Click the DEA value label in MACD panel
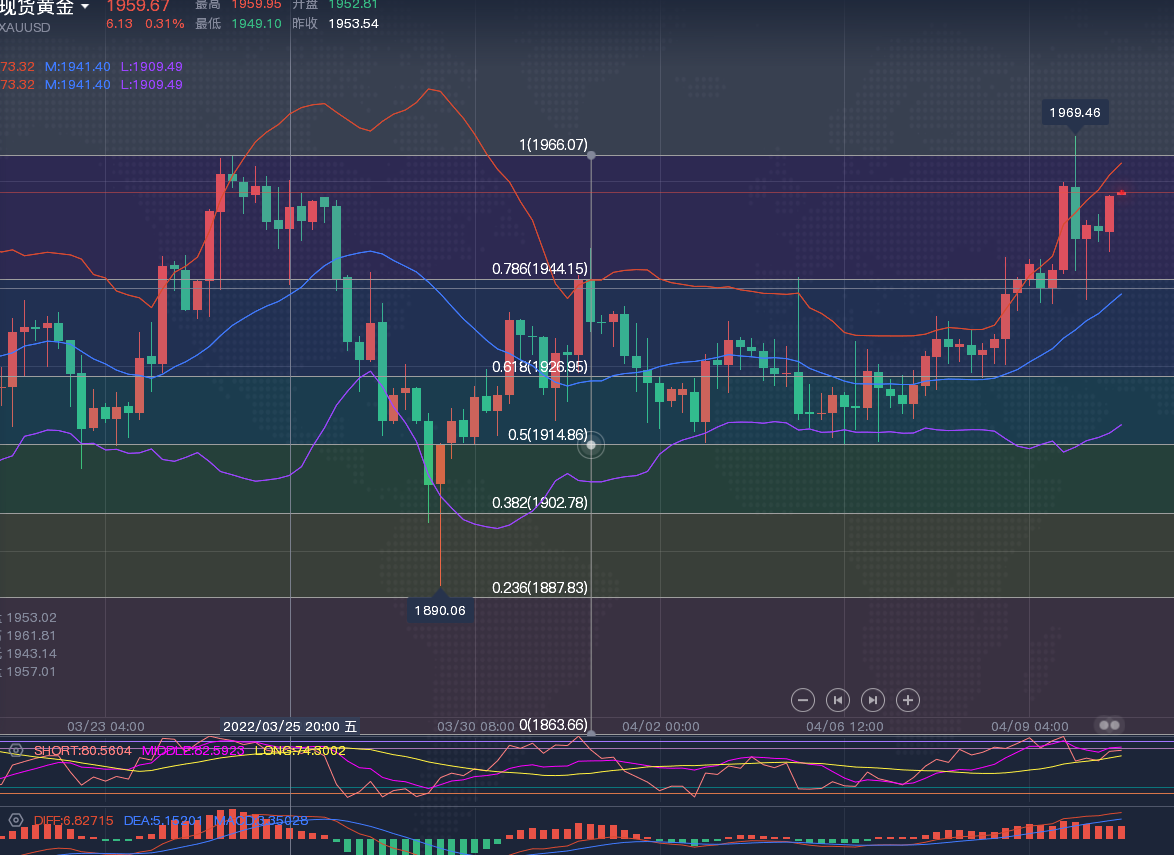This screenshot has height=855, width=1174. [x=162, y=820]
